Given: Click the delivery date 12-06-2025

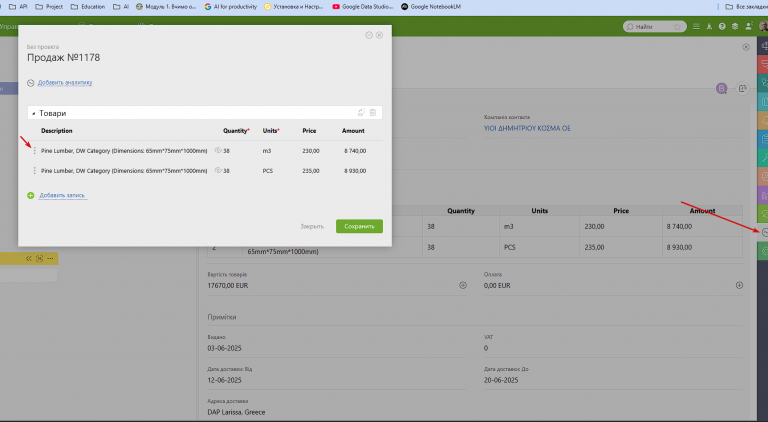Looking at the screenshot, I should point(224,380).
